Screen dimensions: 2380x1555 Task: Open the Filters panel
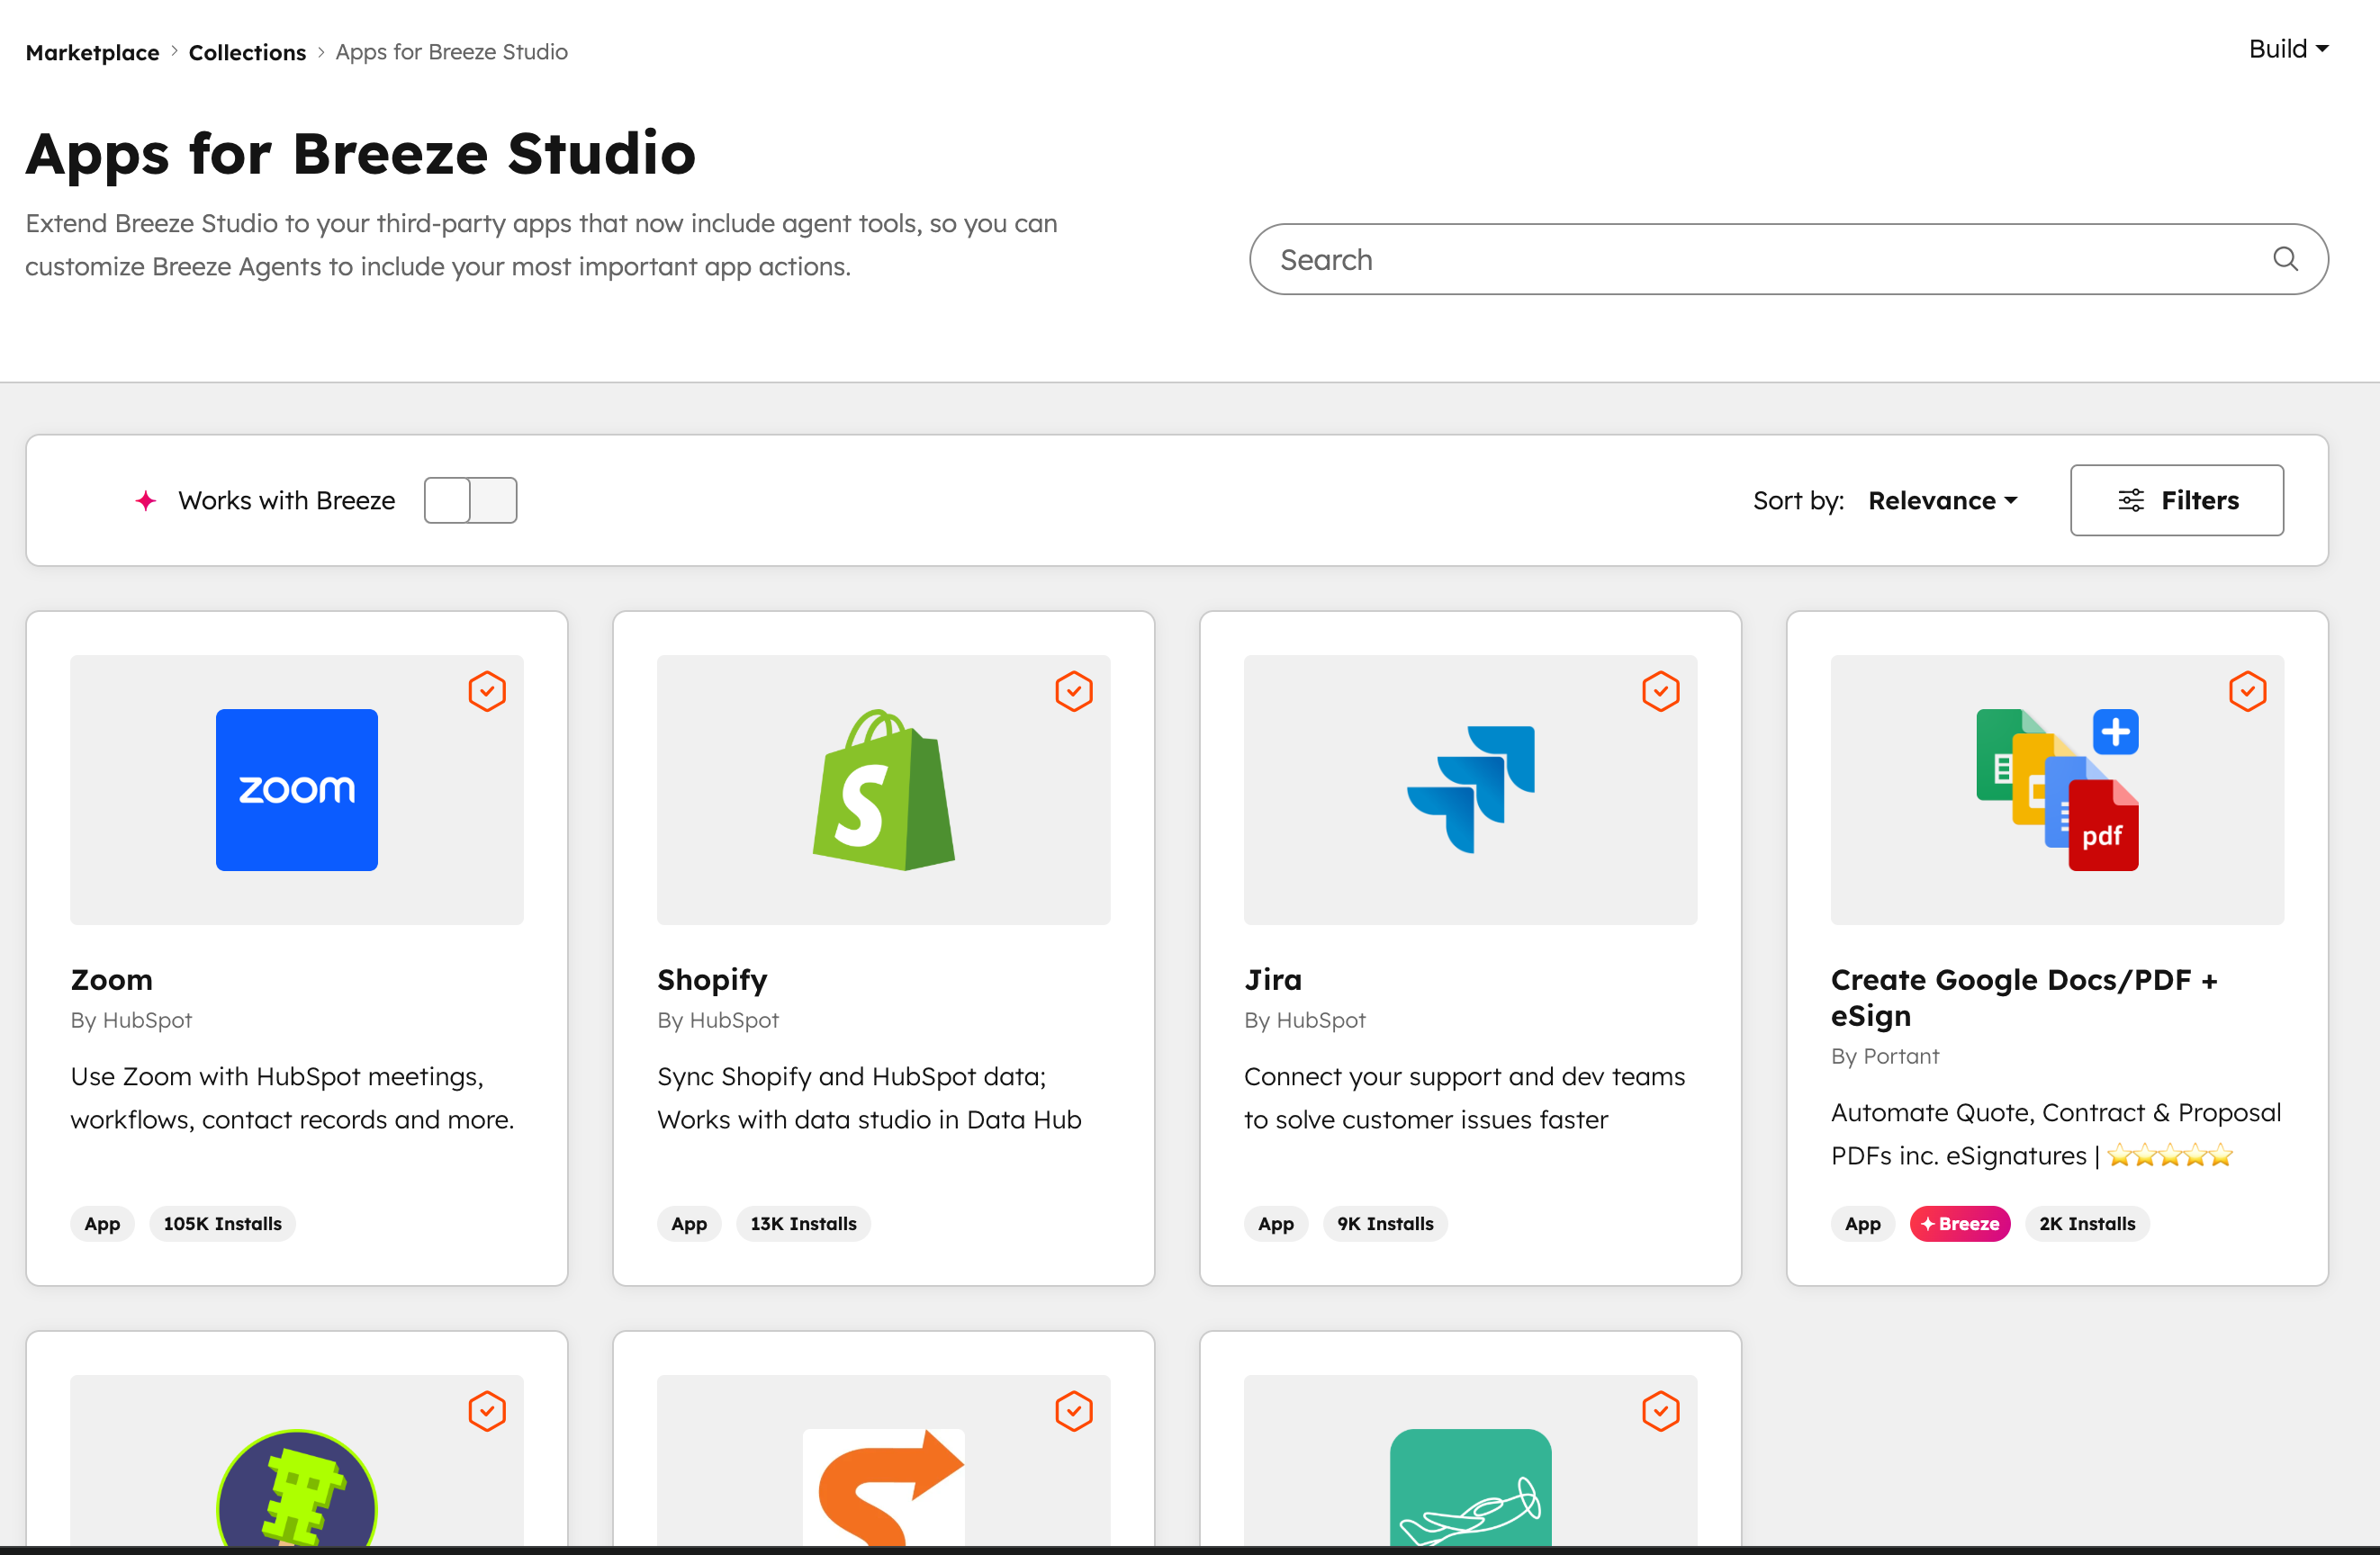[2177, 500]
